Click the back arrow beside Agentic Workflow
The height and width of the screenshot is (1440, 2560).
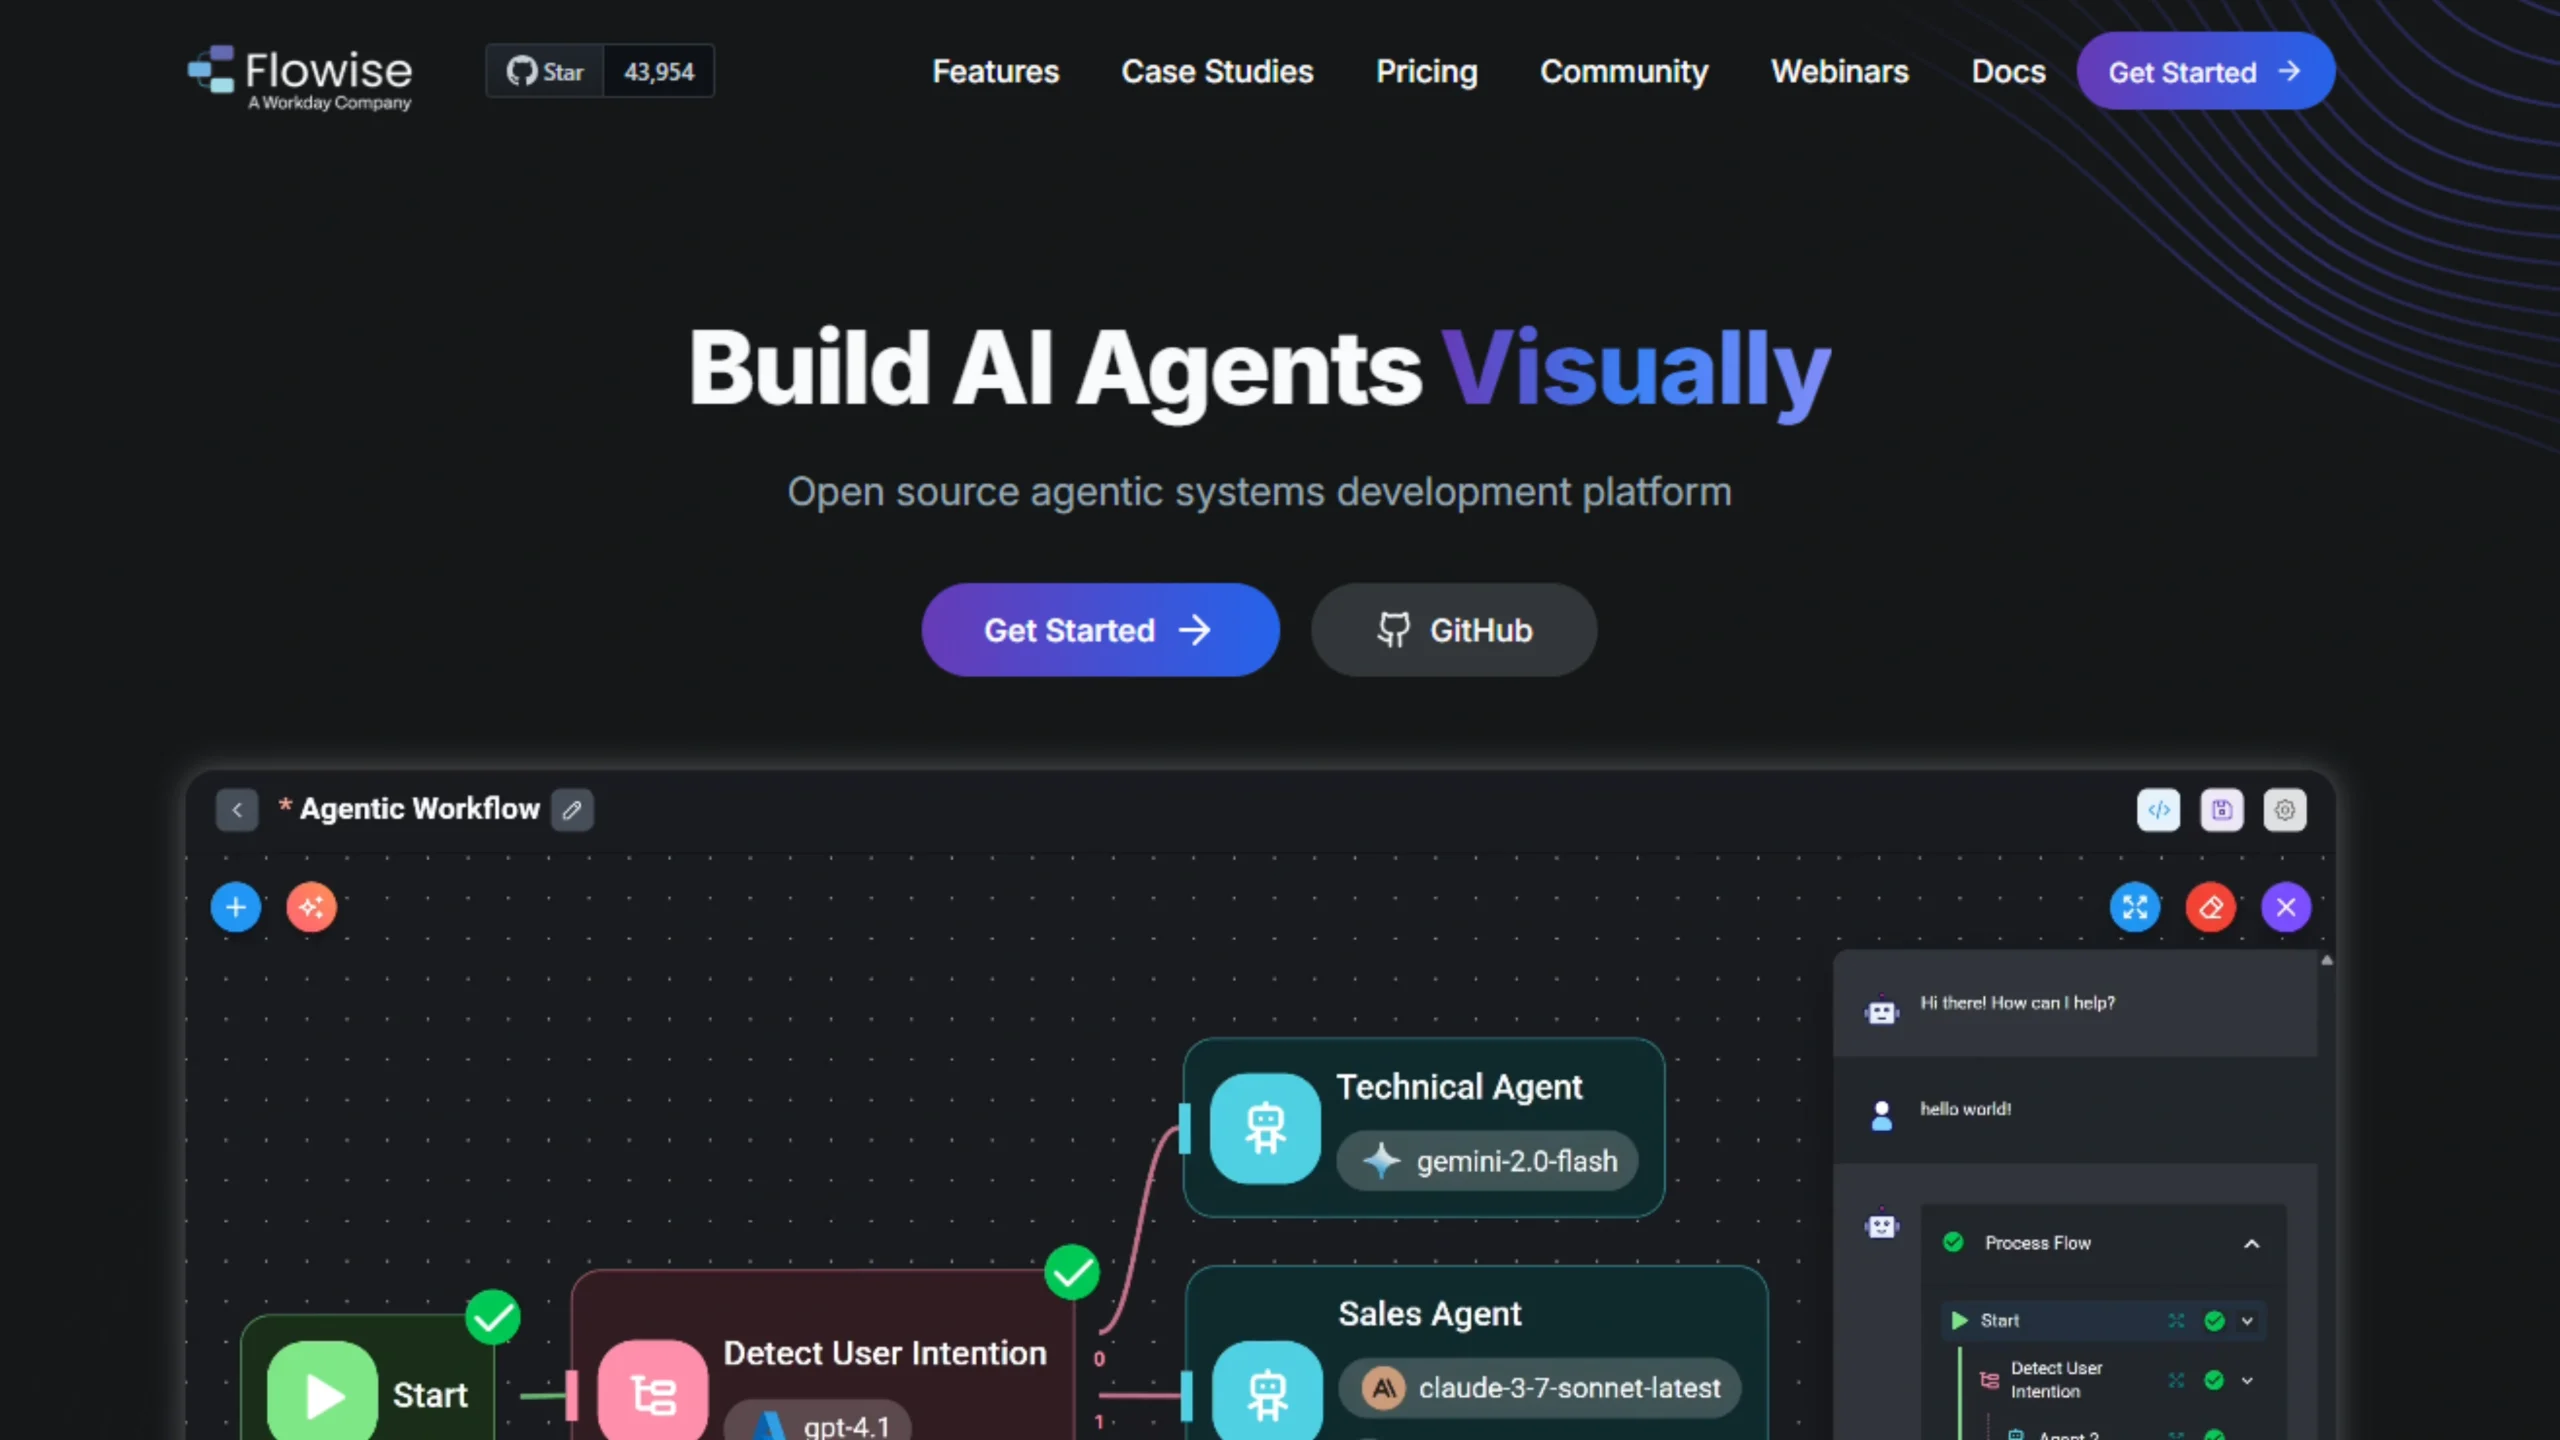point(237,810)
